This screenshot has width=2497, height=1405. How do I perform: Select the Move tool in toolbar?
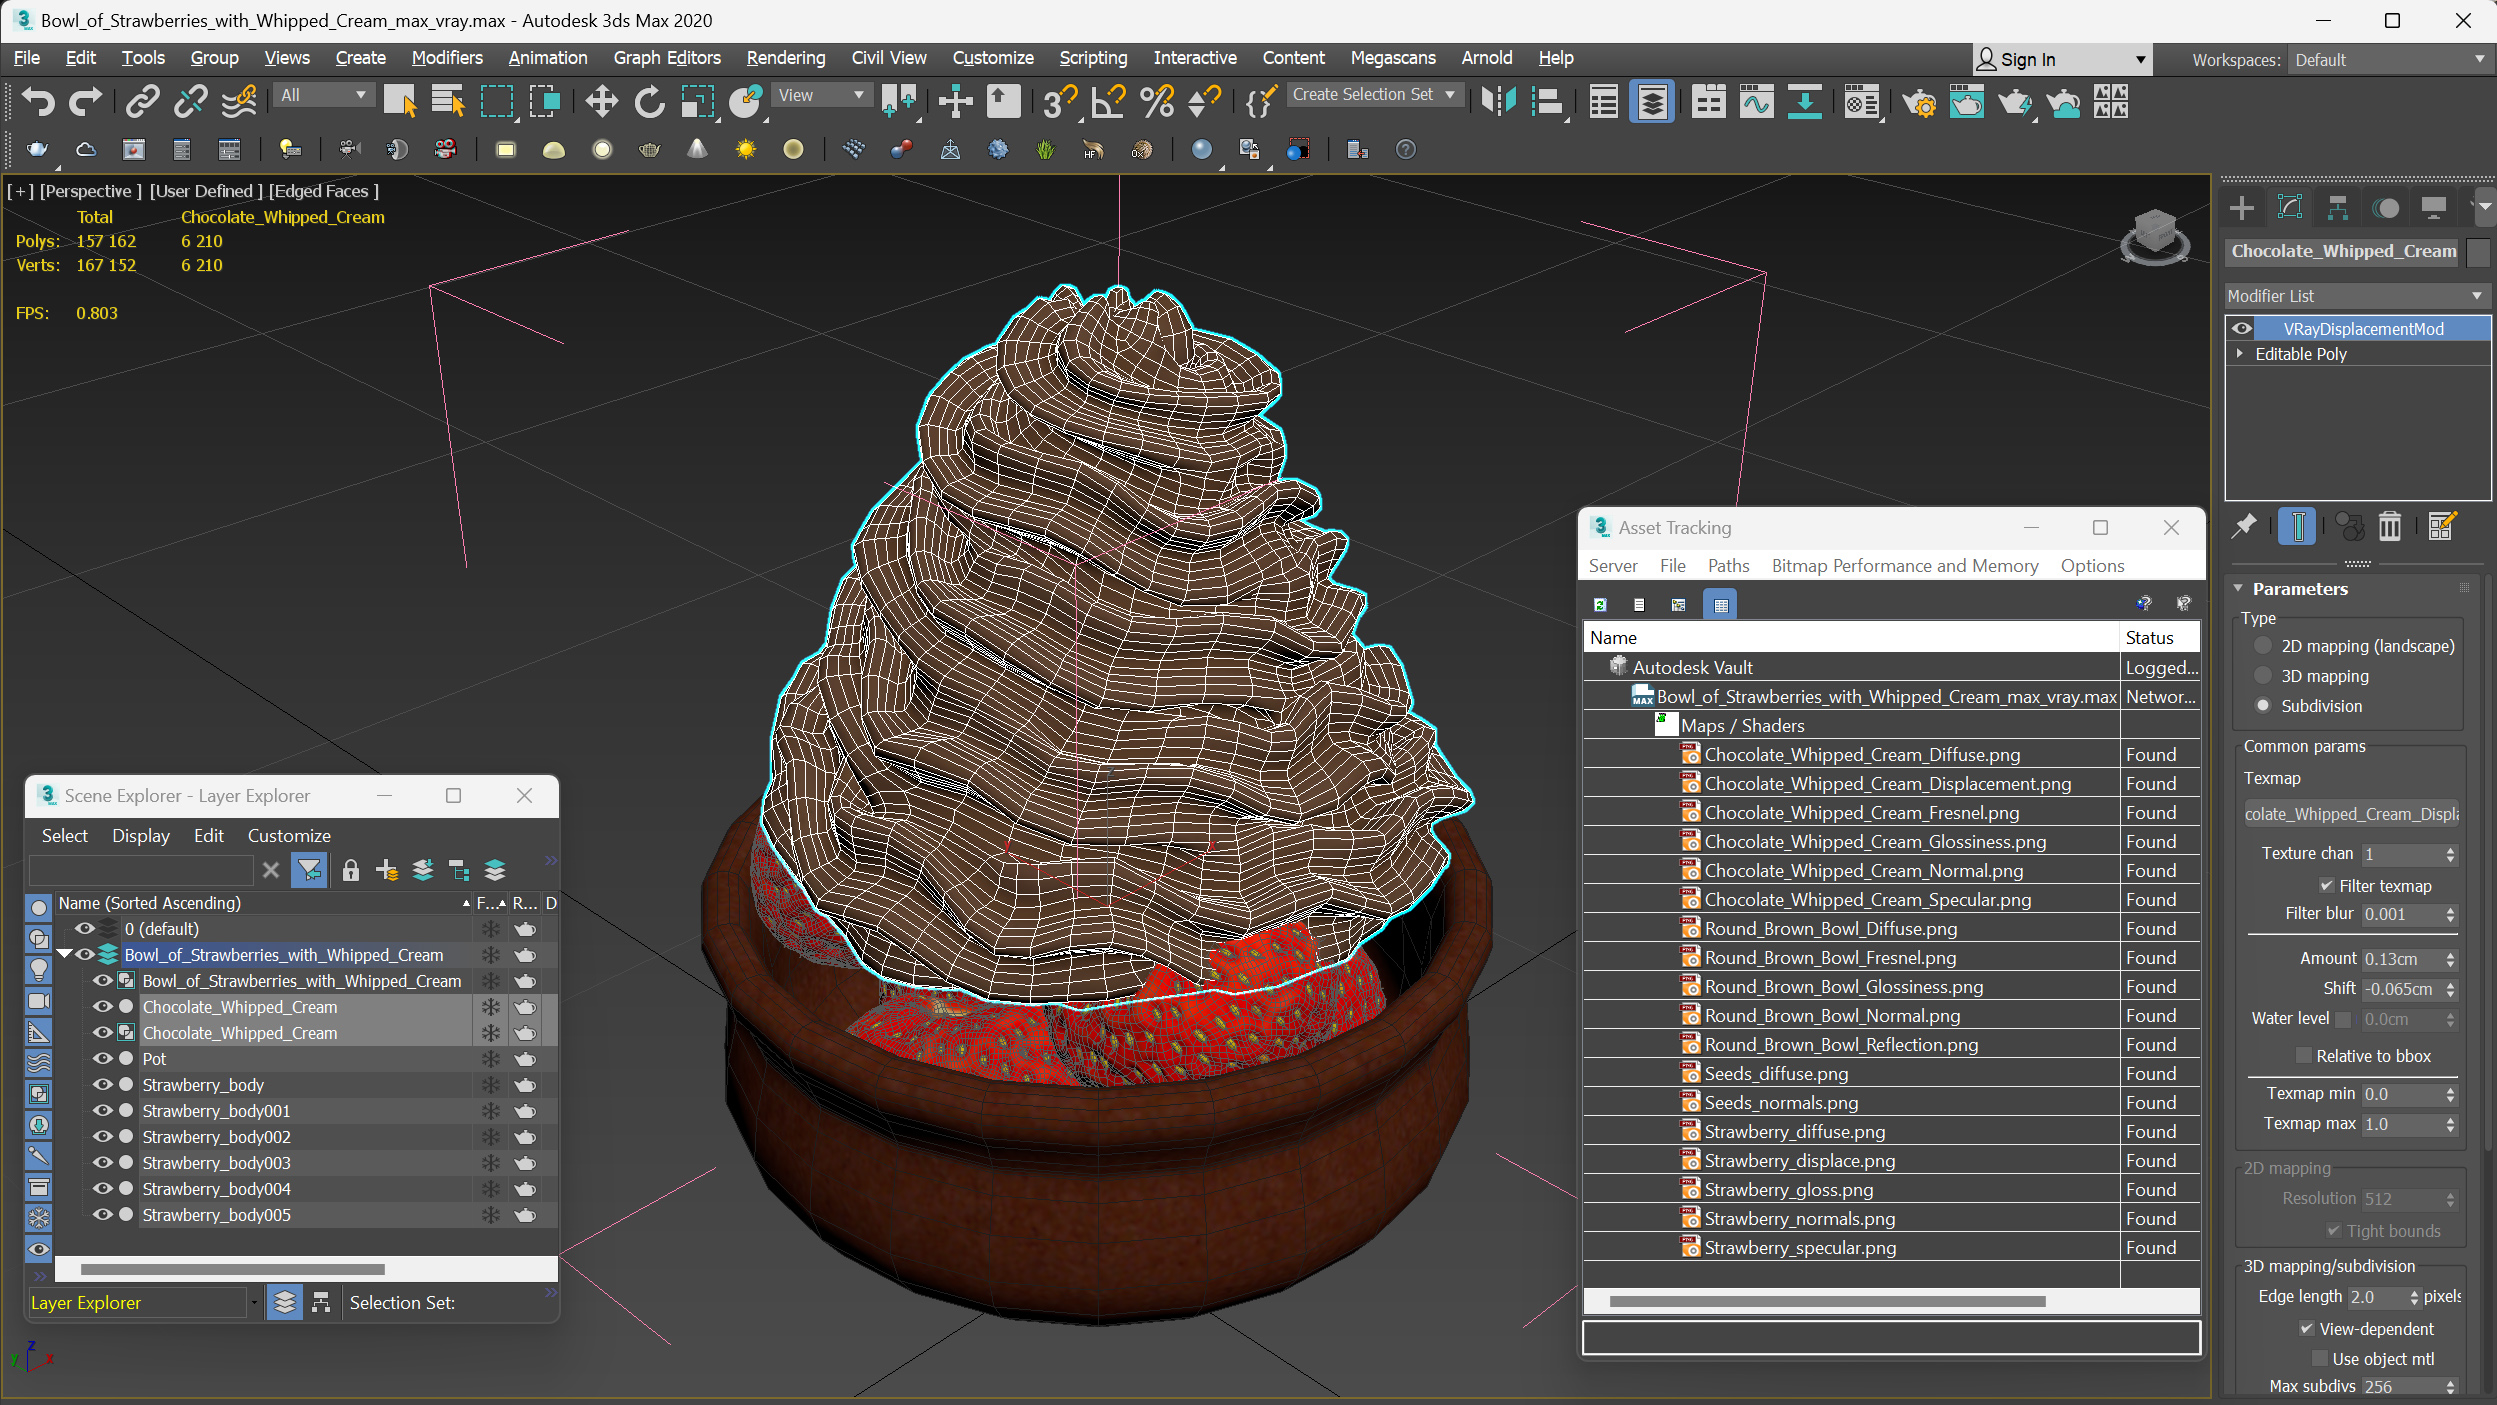point(600,103)
